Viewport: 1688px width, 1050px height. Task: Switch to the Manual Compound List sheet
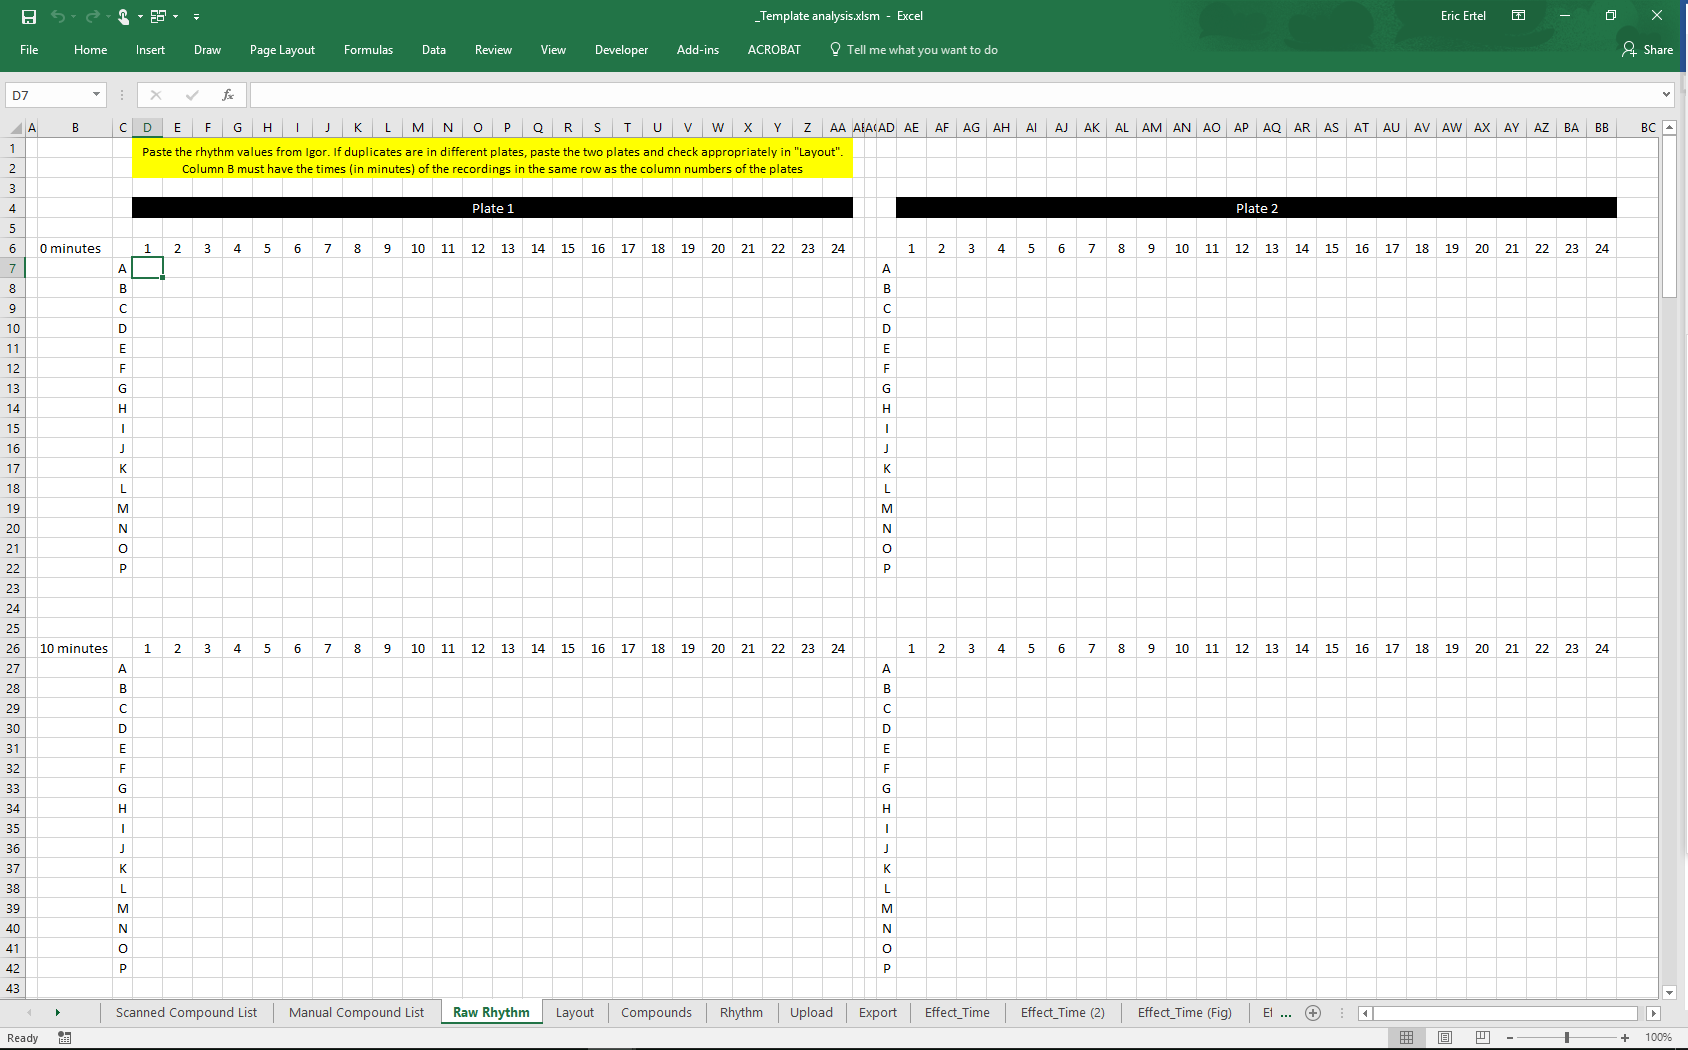pos(356,1012)
